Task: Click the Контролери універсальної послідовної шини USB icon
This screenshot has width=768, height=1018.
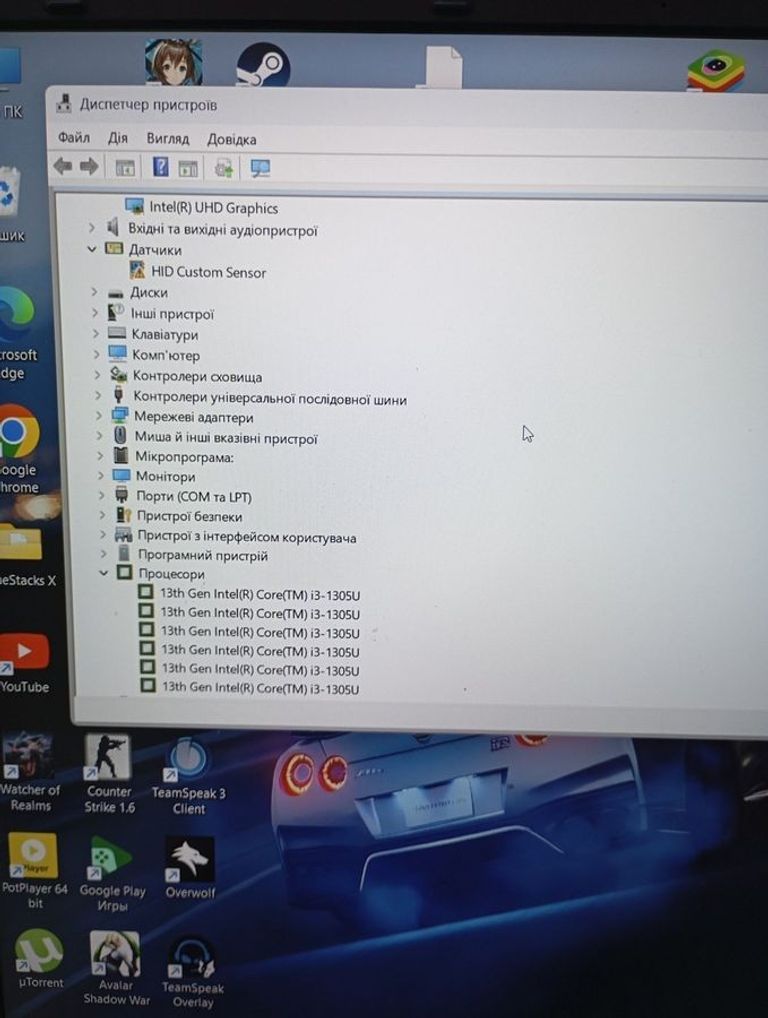Action: [118, 395]
